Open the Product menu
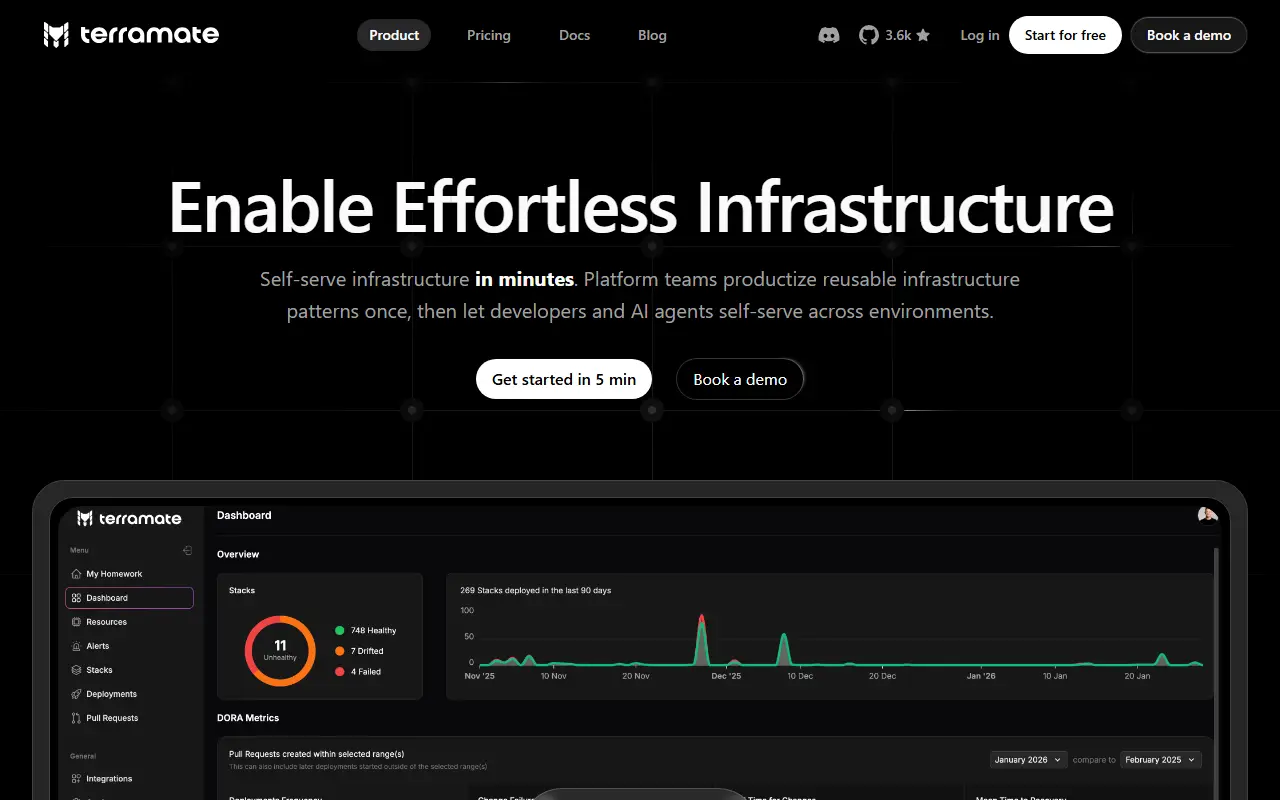Image resolution: width=1280 pixels, height=800 pixels. [x=394, y=35]
